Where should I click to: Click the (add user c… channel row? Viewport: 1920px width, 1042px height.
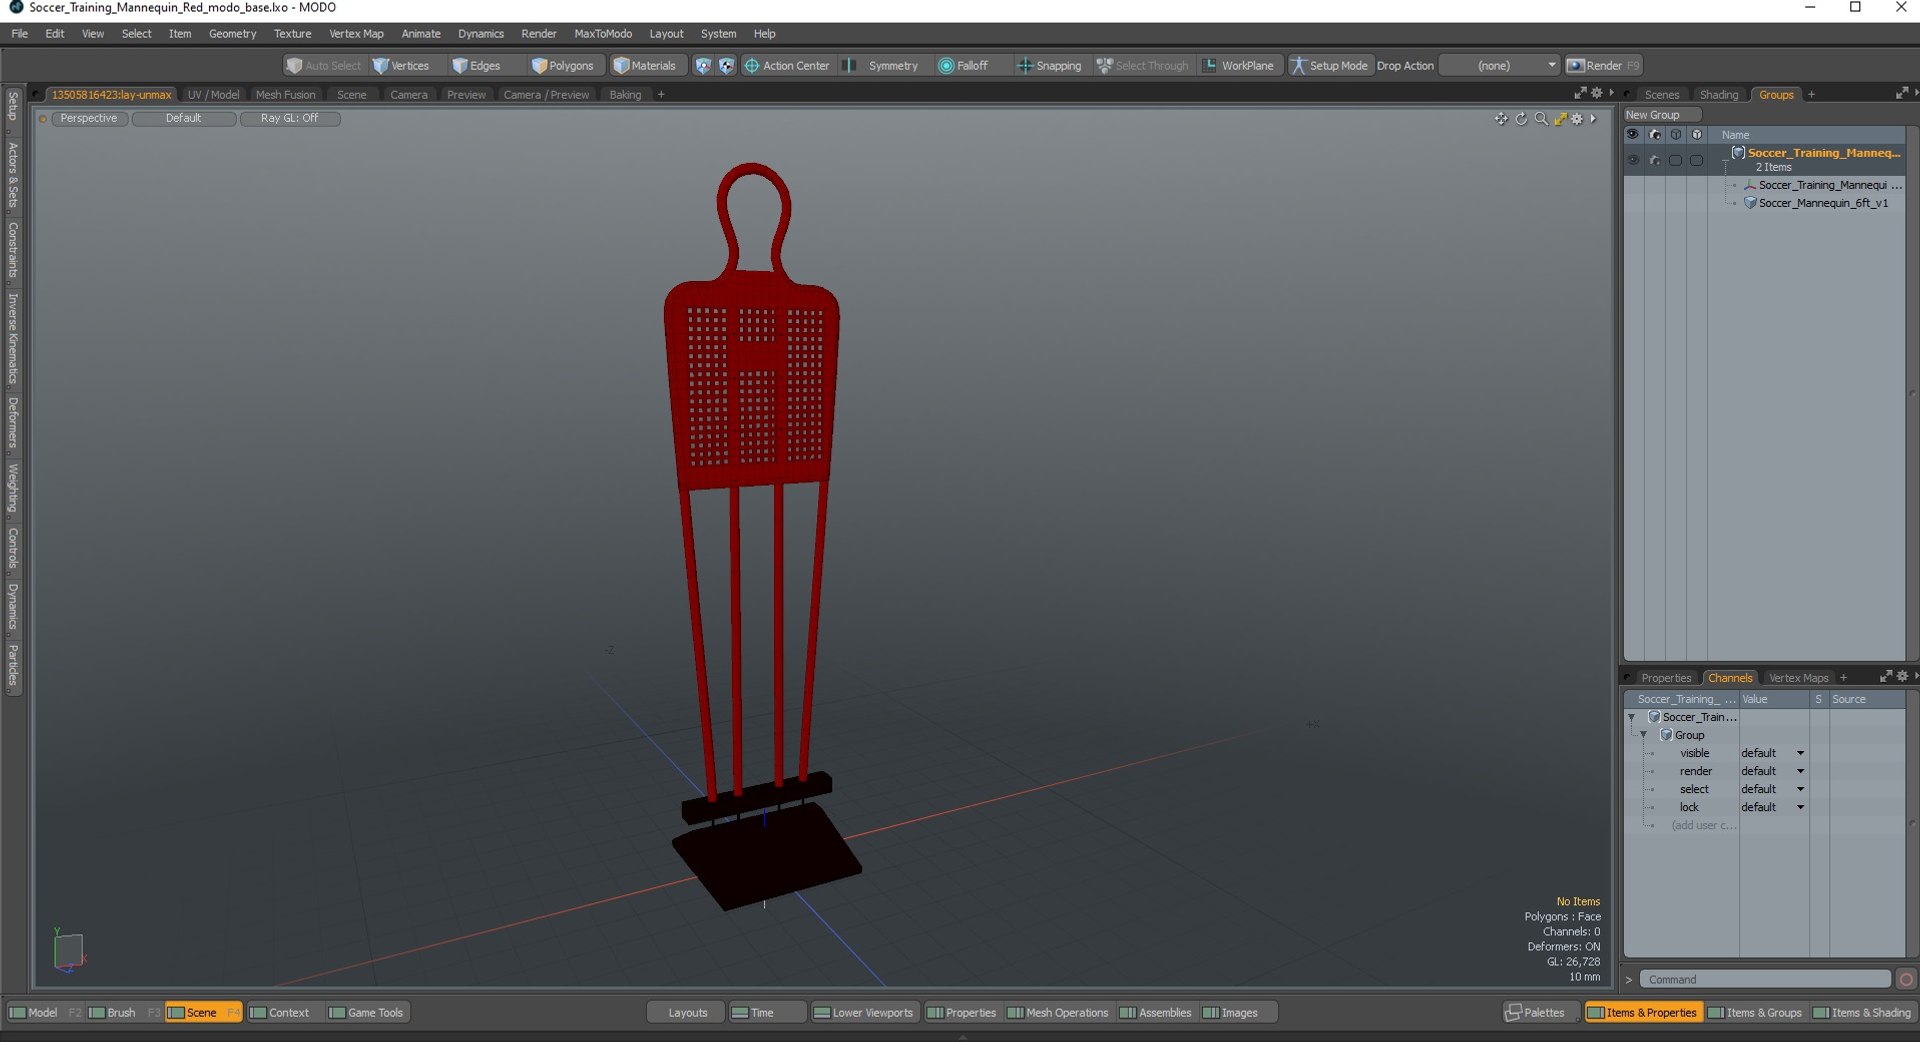click(1704, 826)
